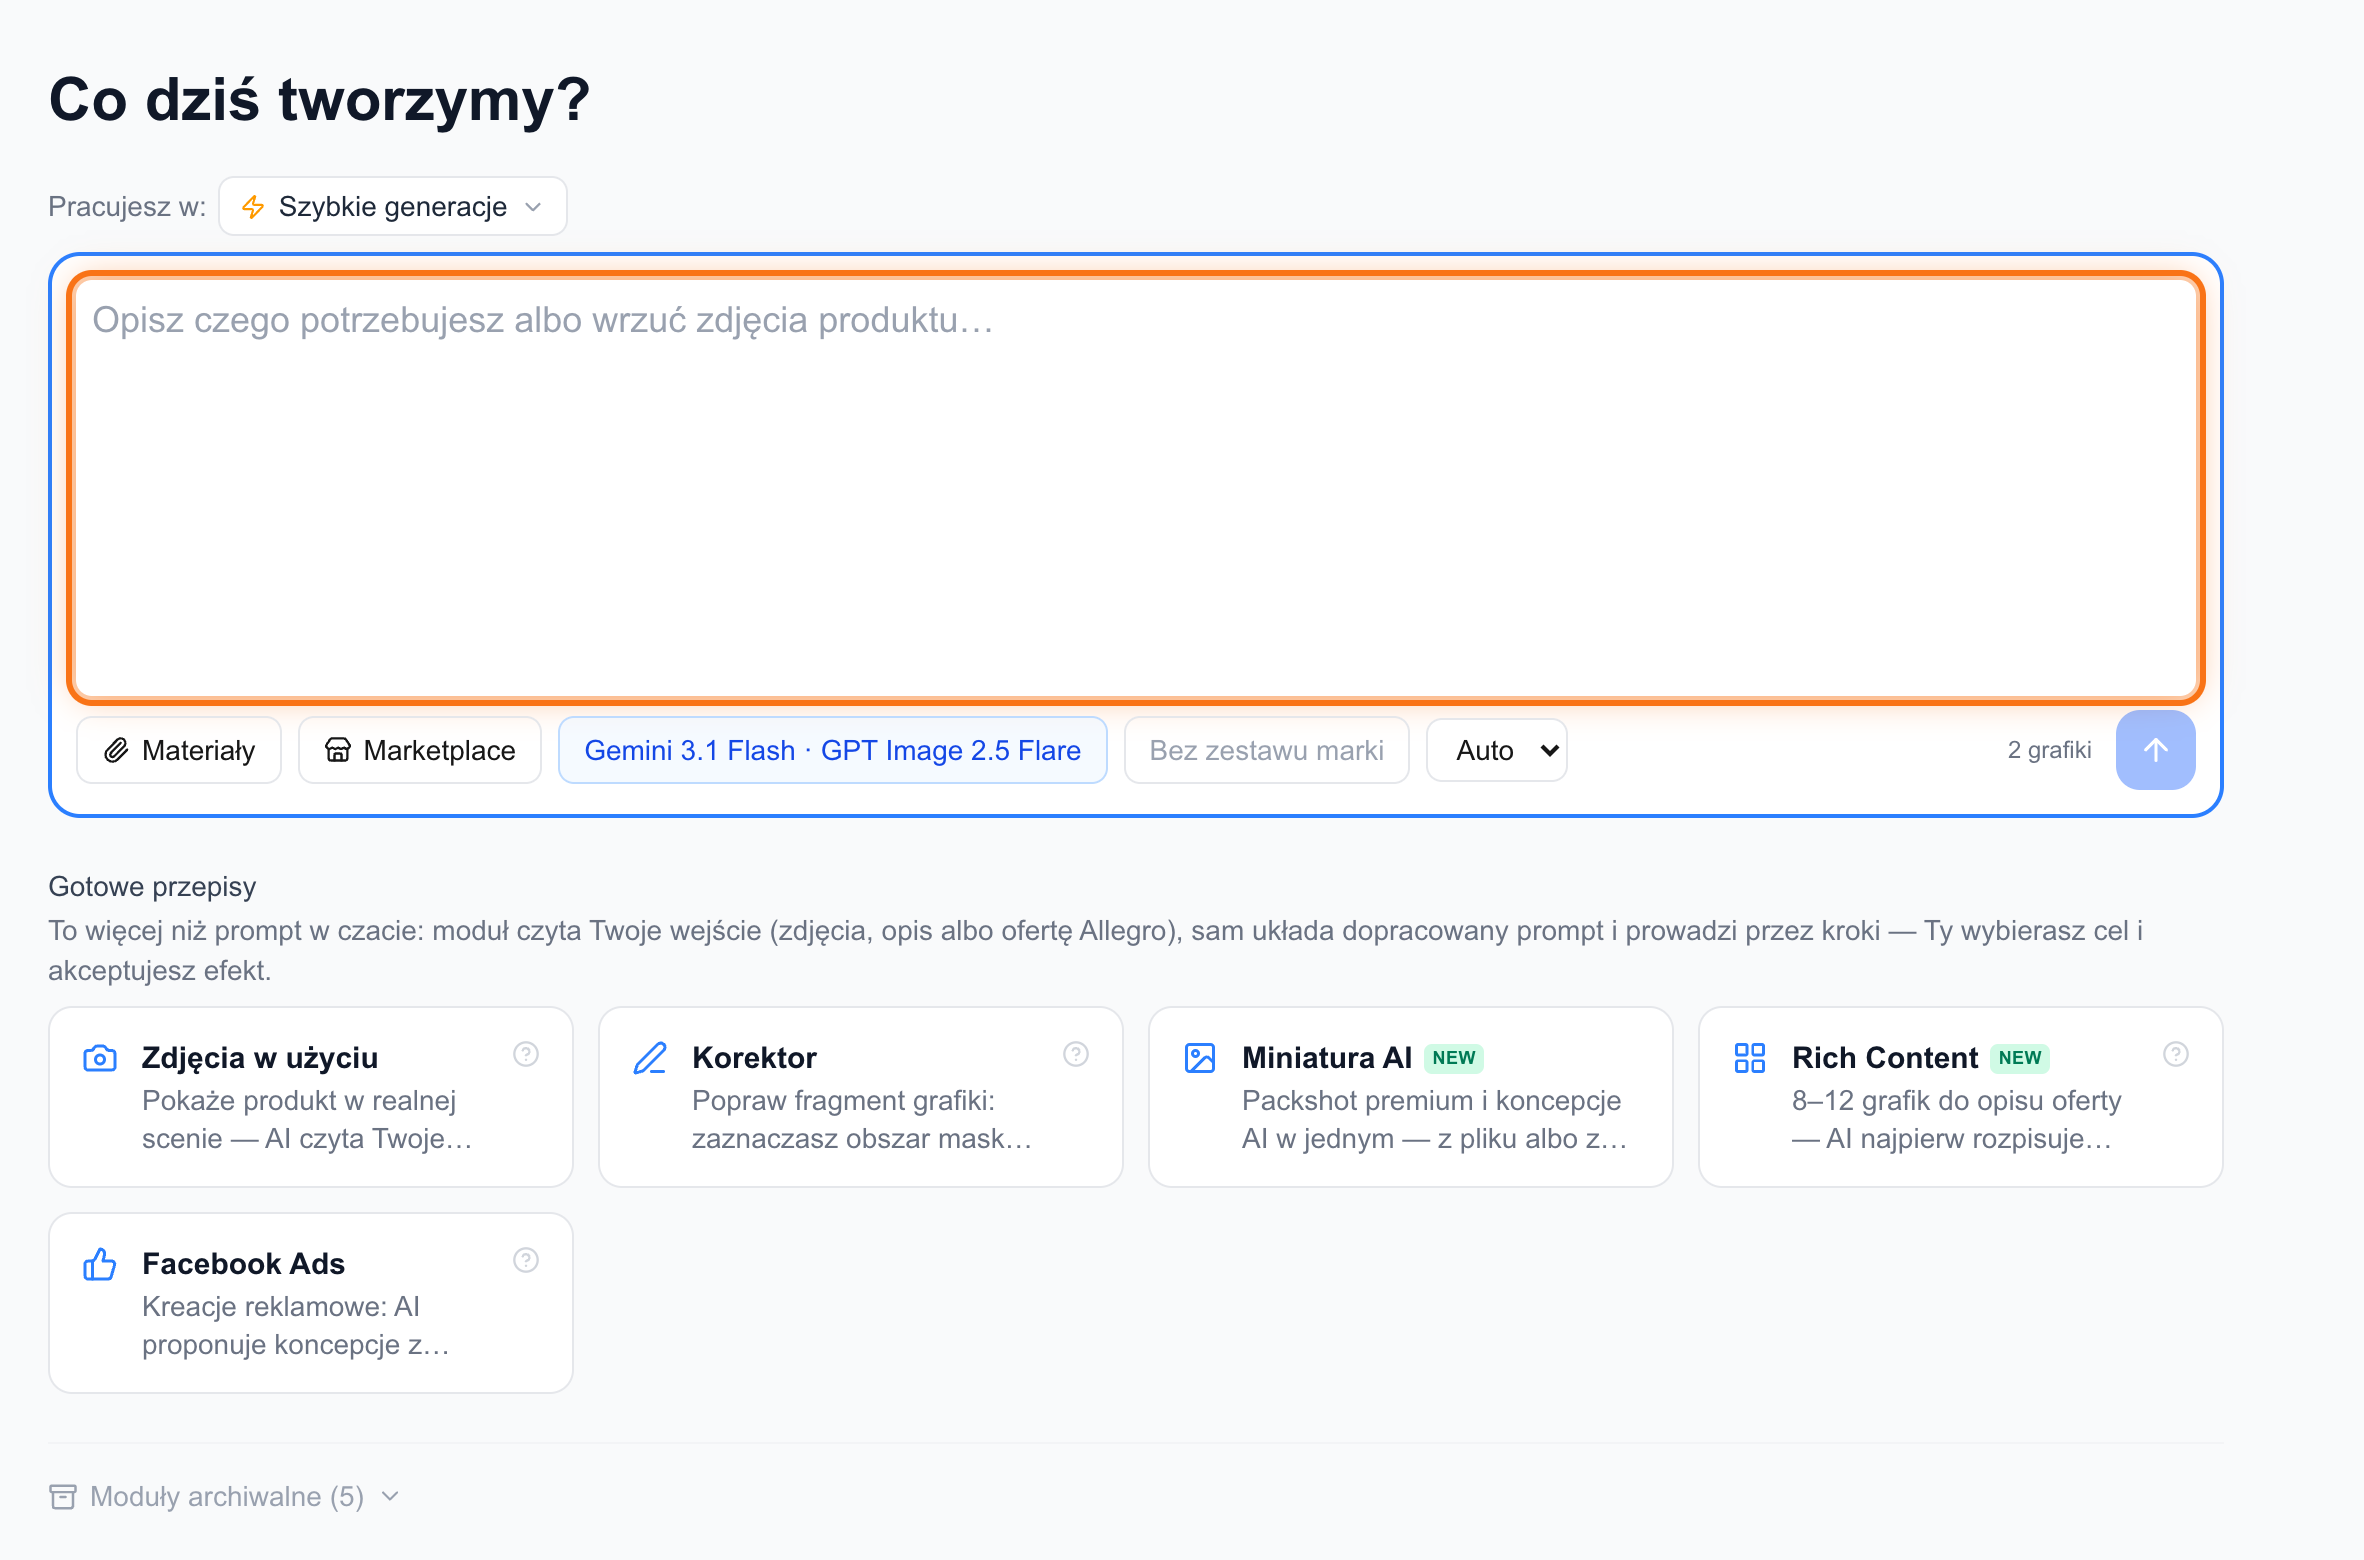Click the pencil icon of Korektor
Image resolution: width=2364 pixels, height=1560 pixels.
pos(650,1058)
